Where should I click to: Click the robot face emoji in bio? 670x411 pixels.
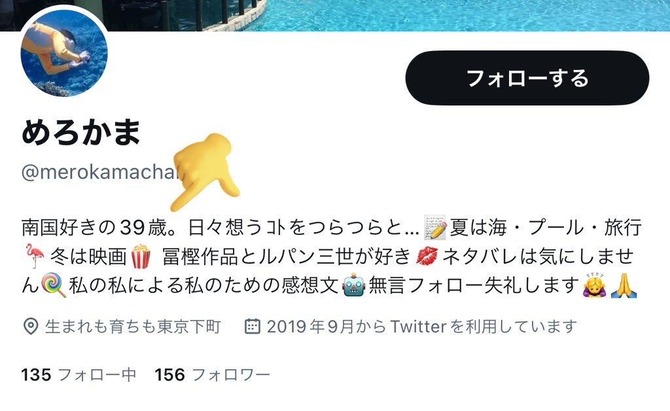[354, 285]
